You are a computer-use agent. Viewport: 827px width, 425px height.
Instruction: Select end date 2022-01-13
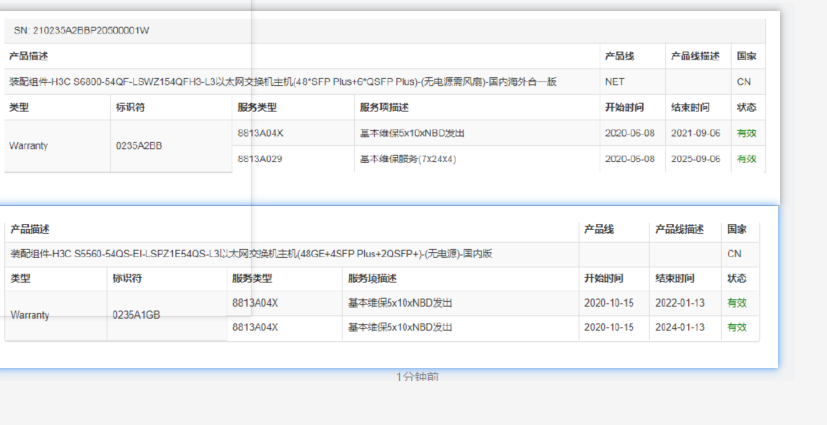click(680, 303)
